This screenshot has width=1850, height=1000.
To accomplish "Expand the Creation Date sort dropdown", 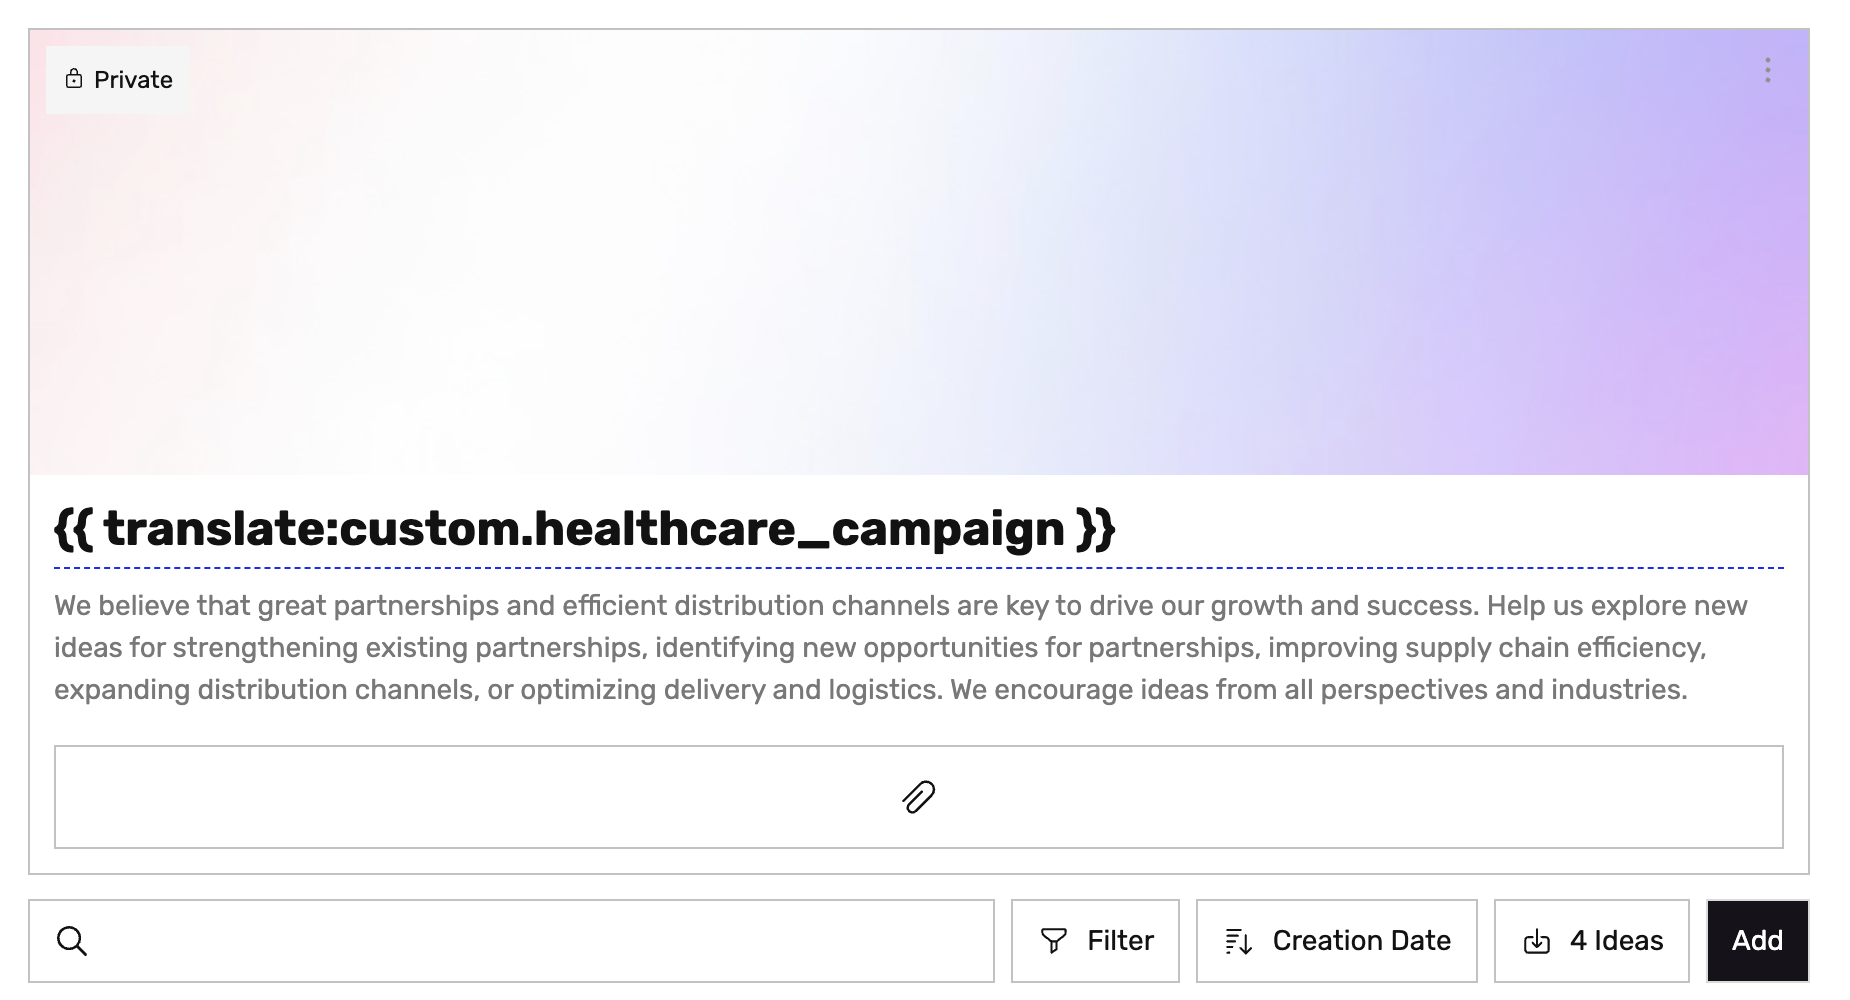I will pos(1336,941).
